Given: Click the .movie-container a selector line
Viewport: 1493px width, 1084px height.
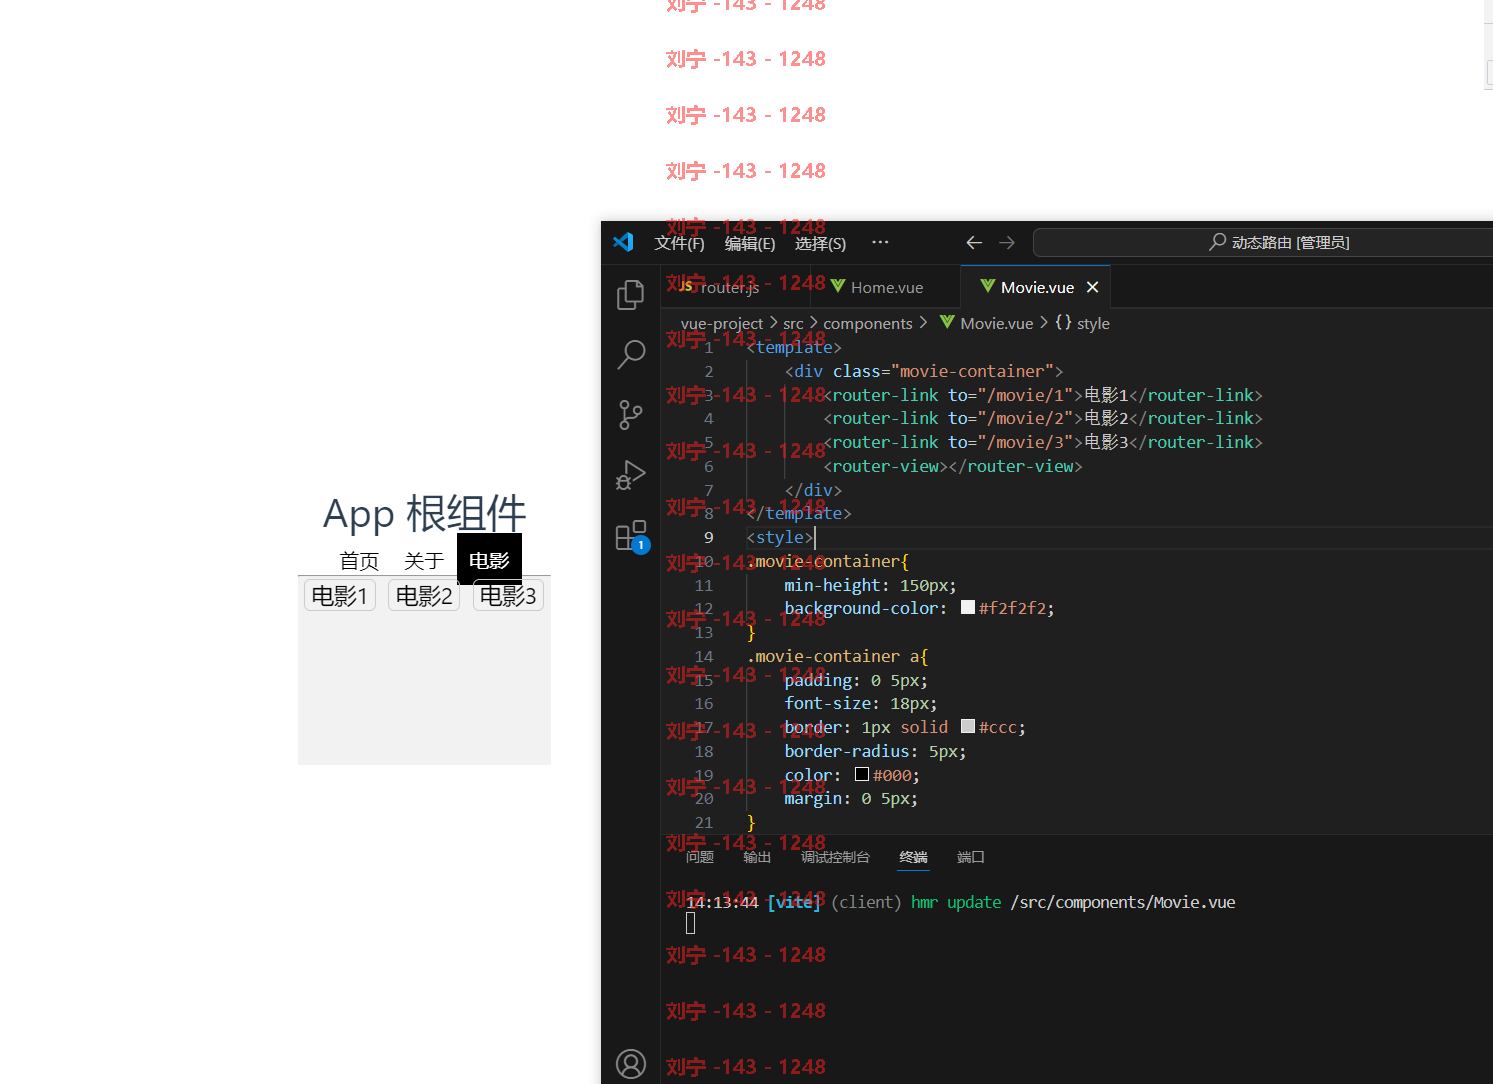Looking at the screenshot, I should (x=838, y=656).
